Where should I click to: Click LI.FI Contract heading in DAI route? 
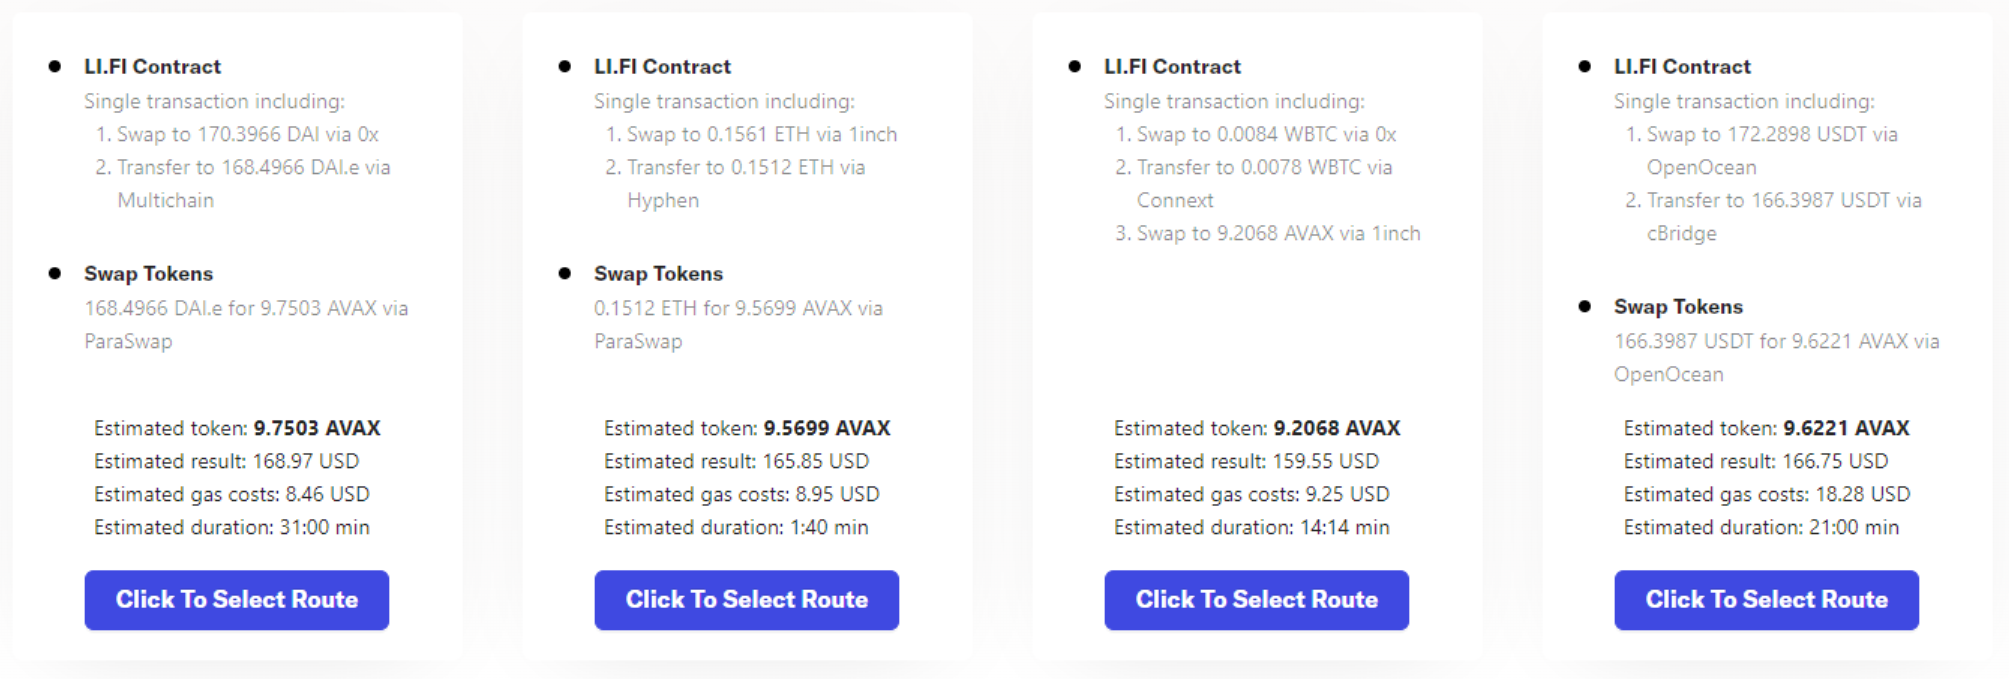(x=152, y=67)
